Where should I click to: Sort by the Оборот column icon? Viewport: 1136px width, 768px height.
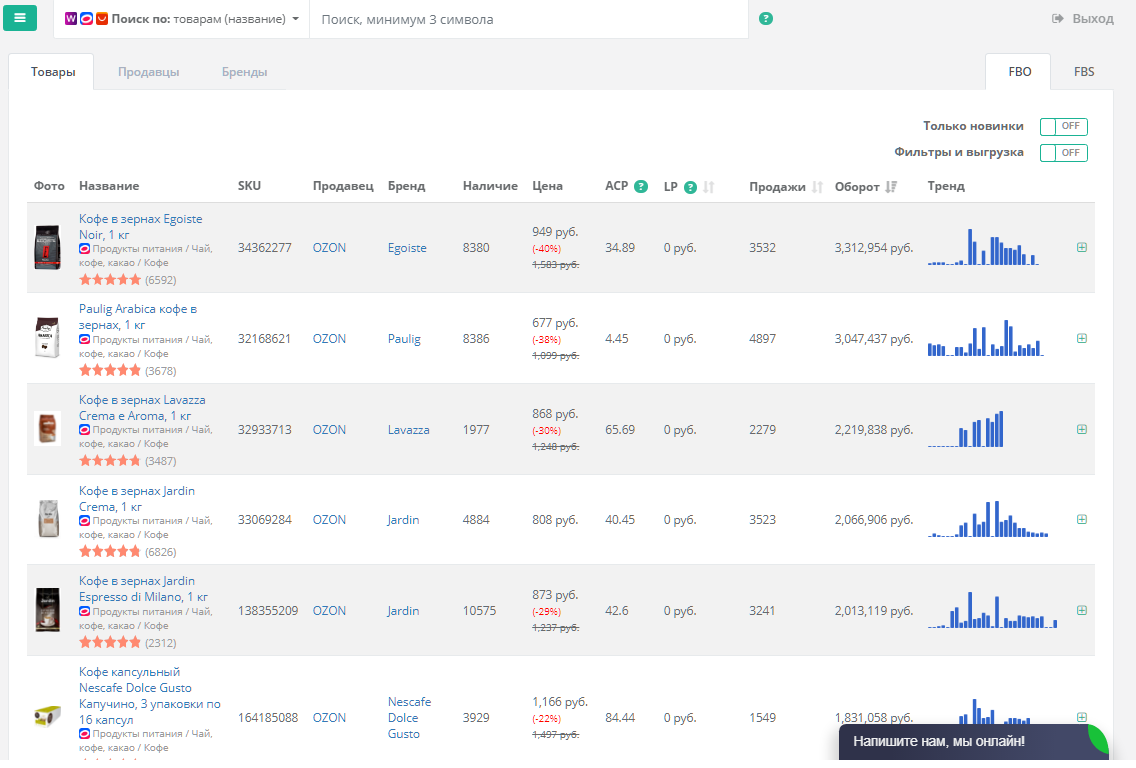892,187
